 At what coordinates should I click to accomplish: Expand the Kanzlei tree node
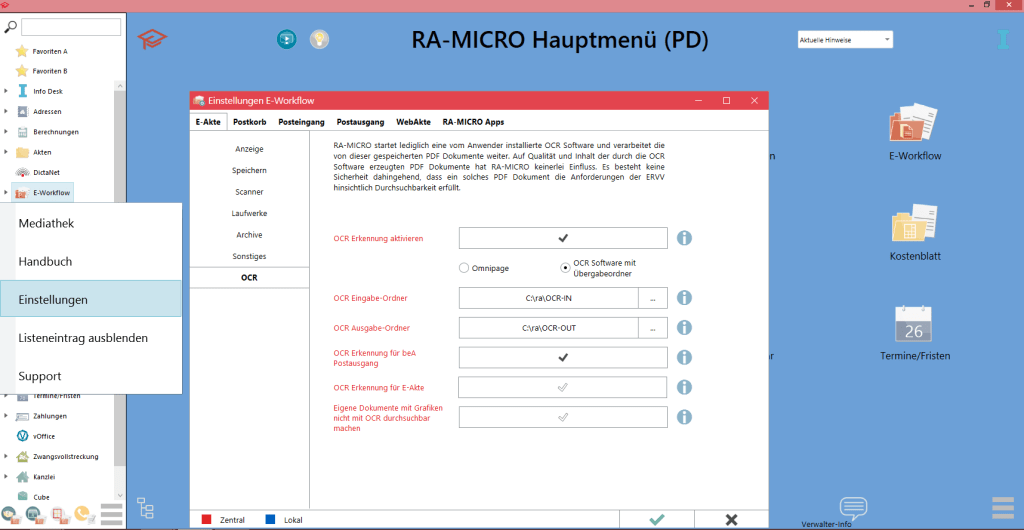click(x=6, y=476)
